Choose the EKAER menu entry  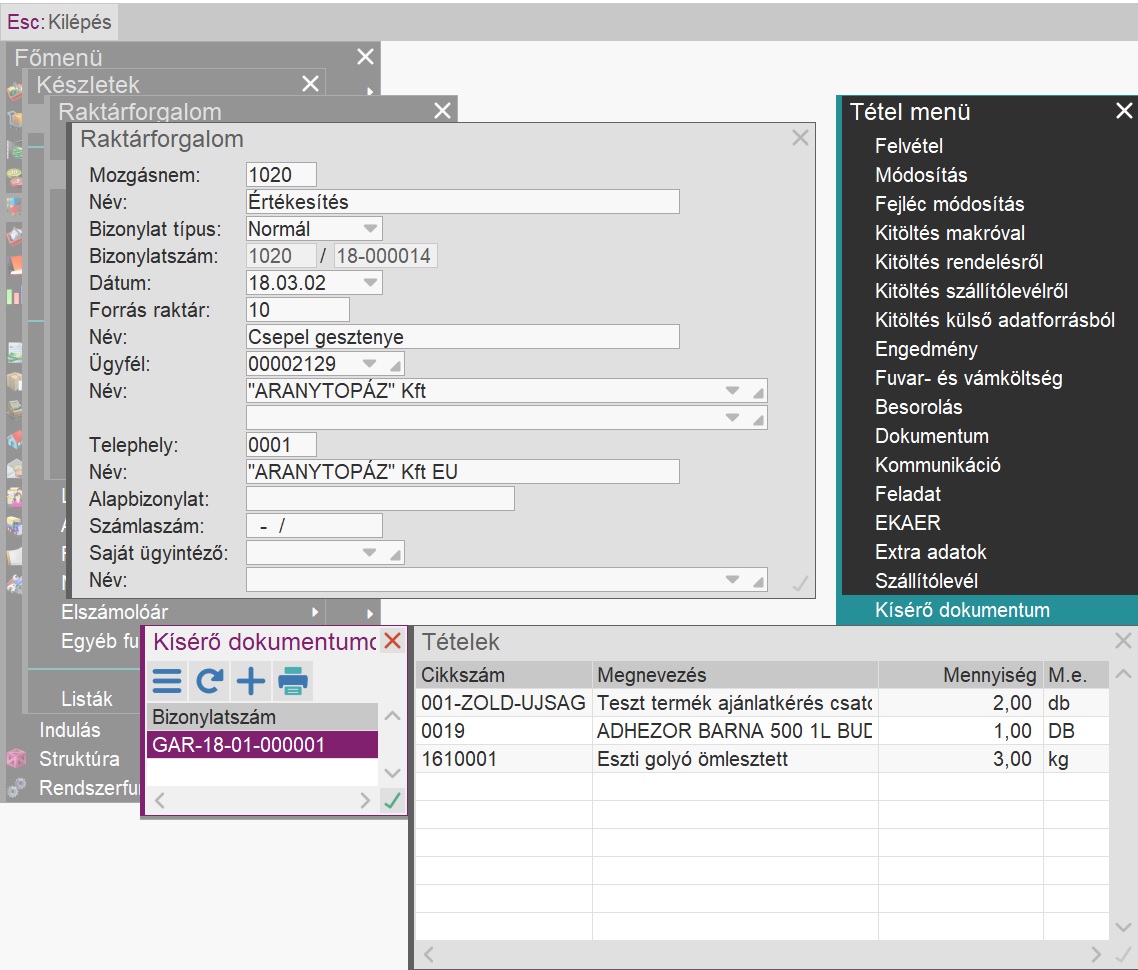(907, 523)
